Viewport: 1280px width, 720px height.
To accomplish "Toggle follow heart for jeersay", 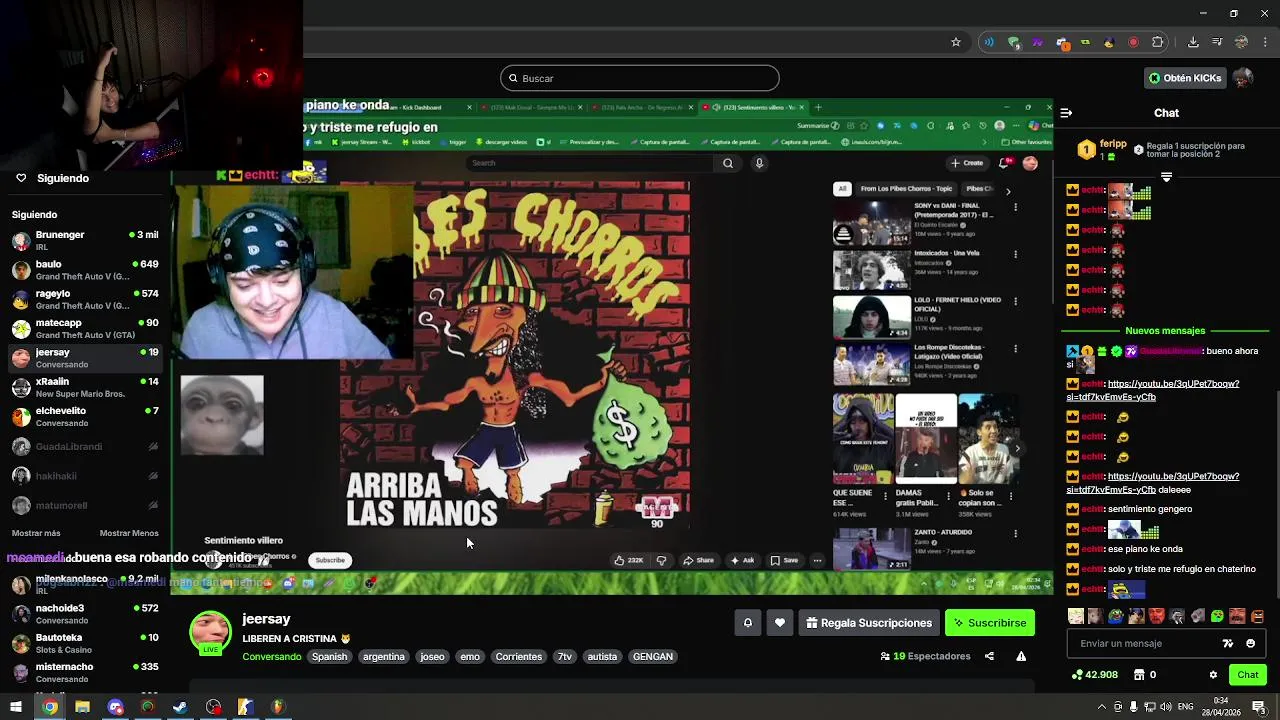I will (780, 623).
